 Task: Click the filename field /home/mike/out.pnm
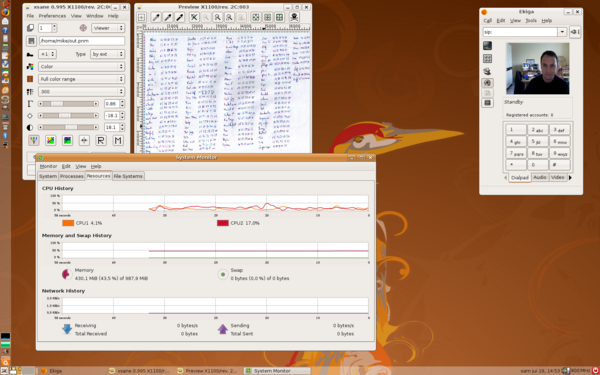coord(82,41)
